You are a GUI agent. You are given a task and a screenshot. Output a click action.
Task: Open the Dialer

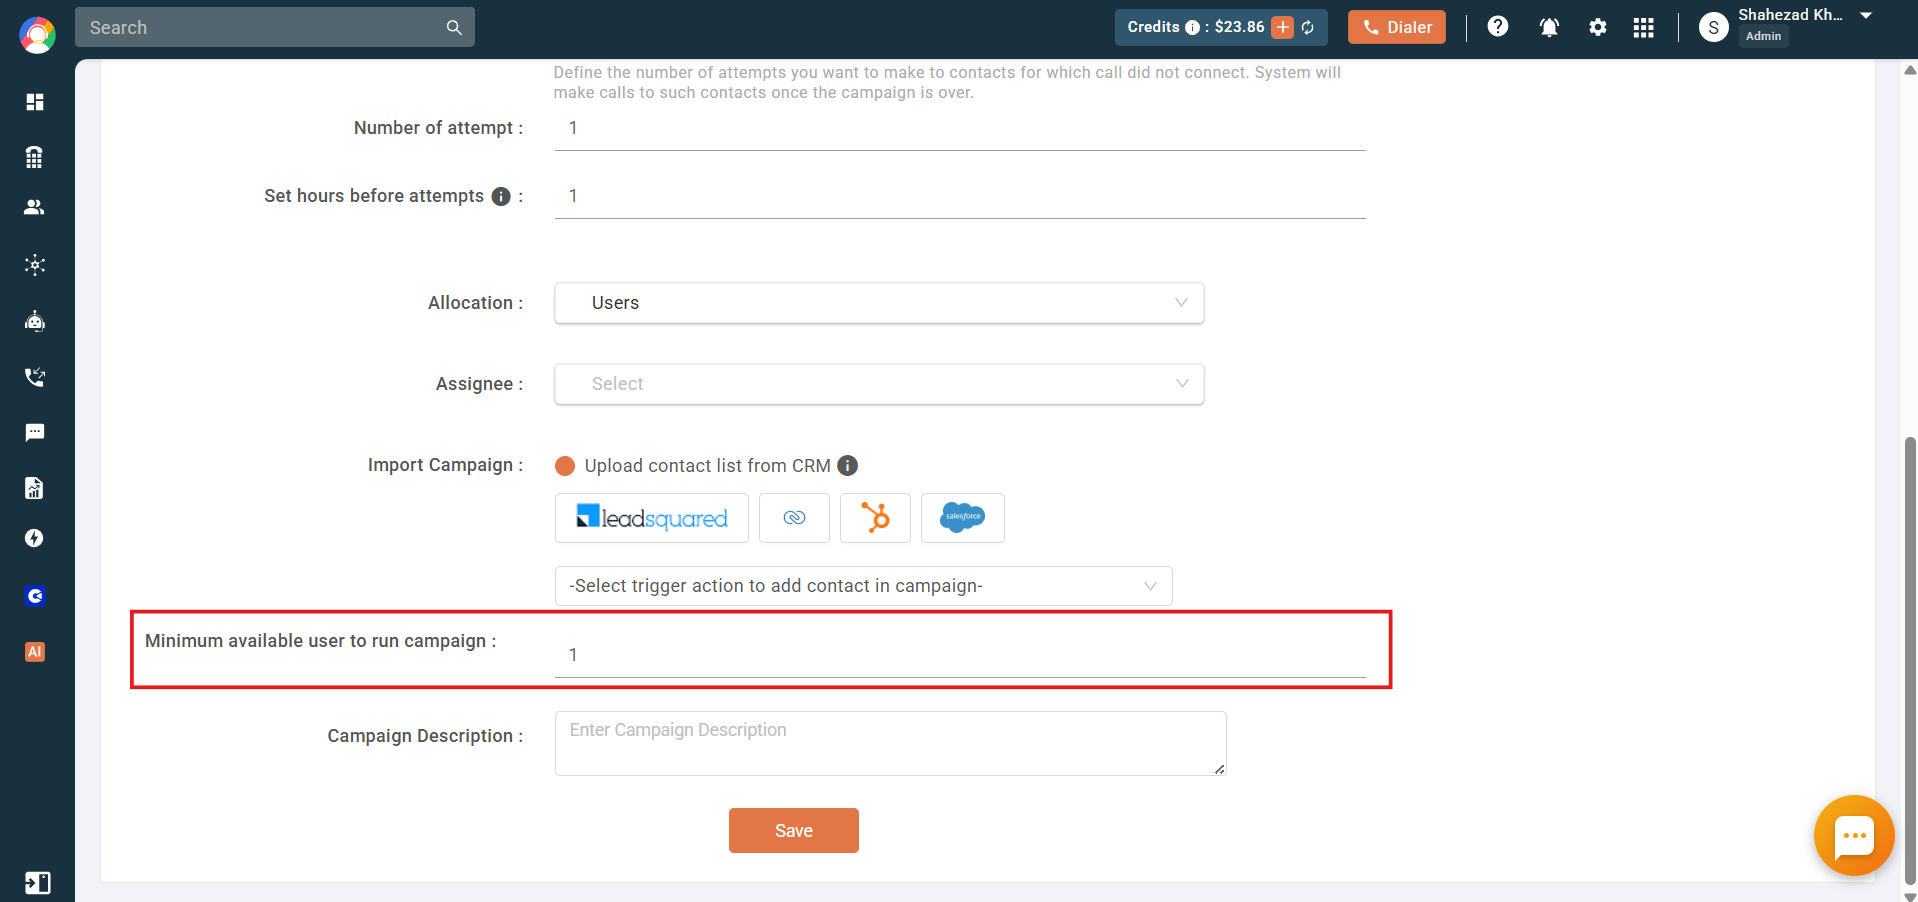(x=1397, y=27)
